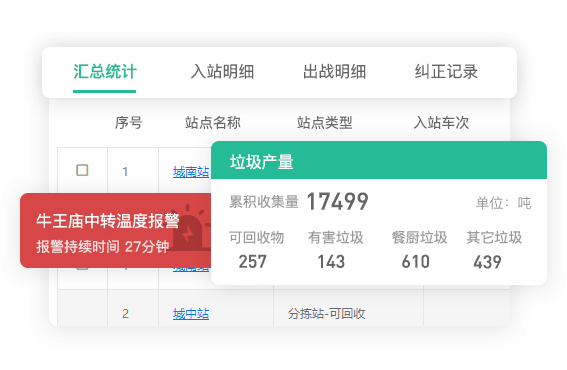This screenshot has width=567, height=370.
Task: Click the 入站车次 column header
Action: [x=441, y=123]
